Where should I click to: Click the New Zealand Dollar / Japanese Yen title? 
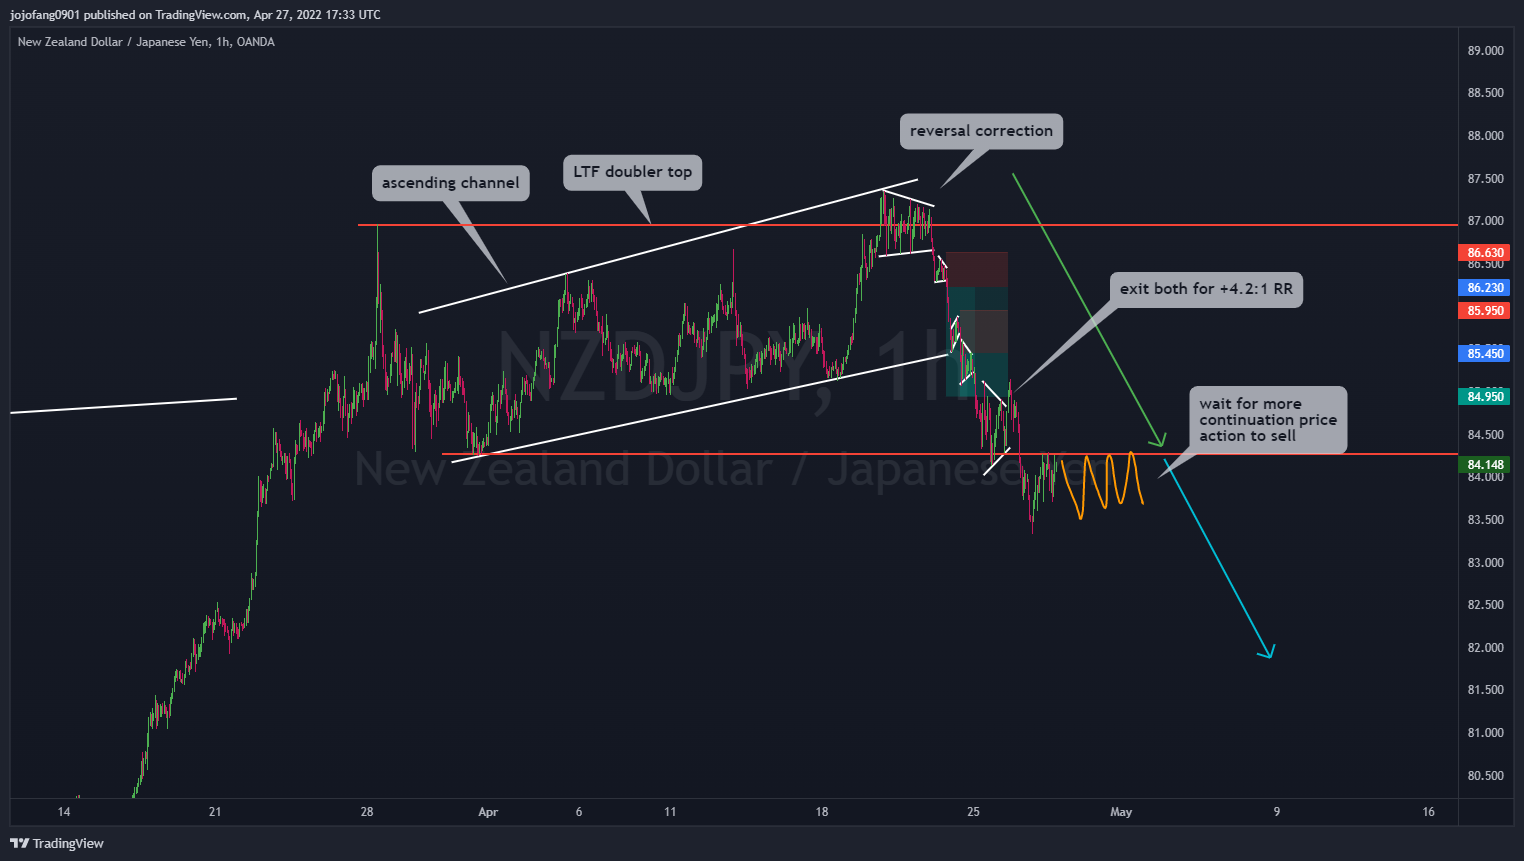click(x=146, y=42)
